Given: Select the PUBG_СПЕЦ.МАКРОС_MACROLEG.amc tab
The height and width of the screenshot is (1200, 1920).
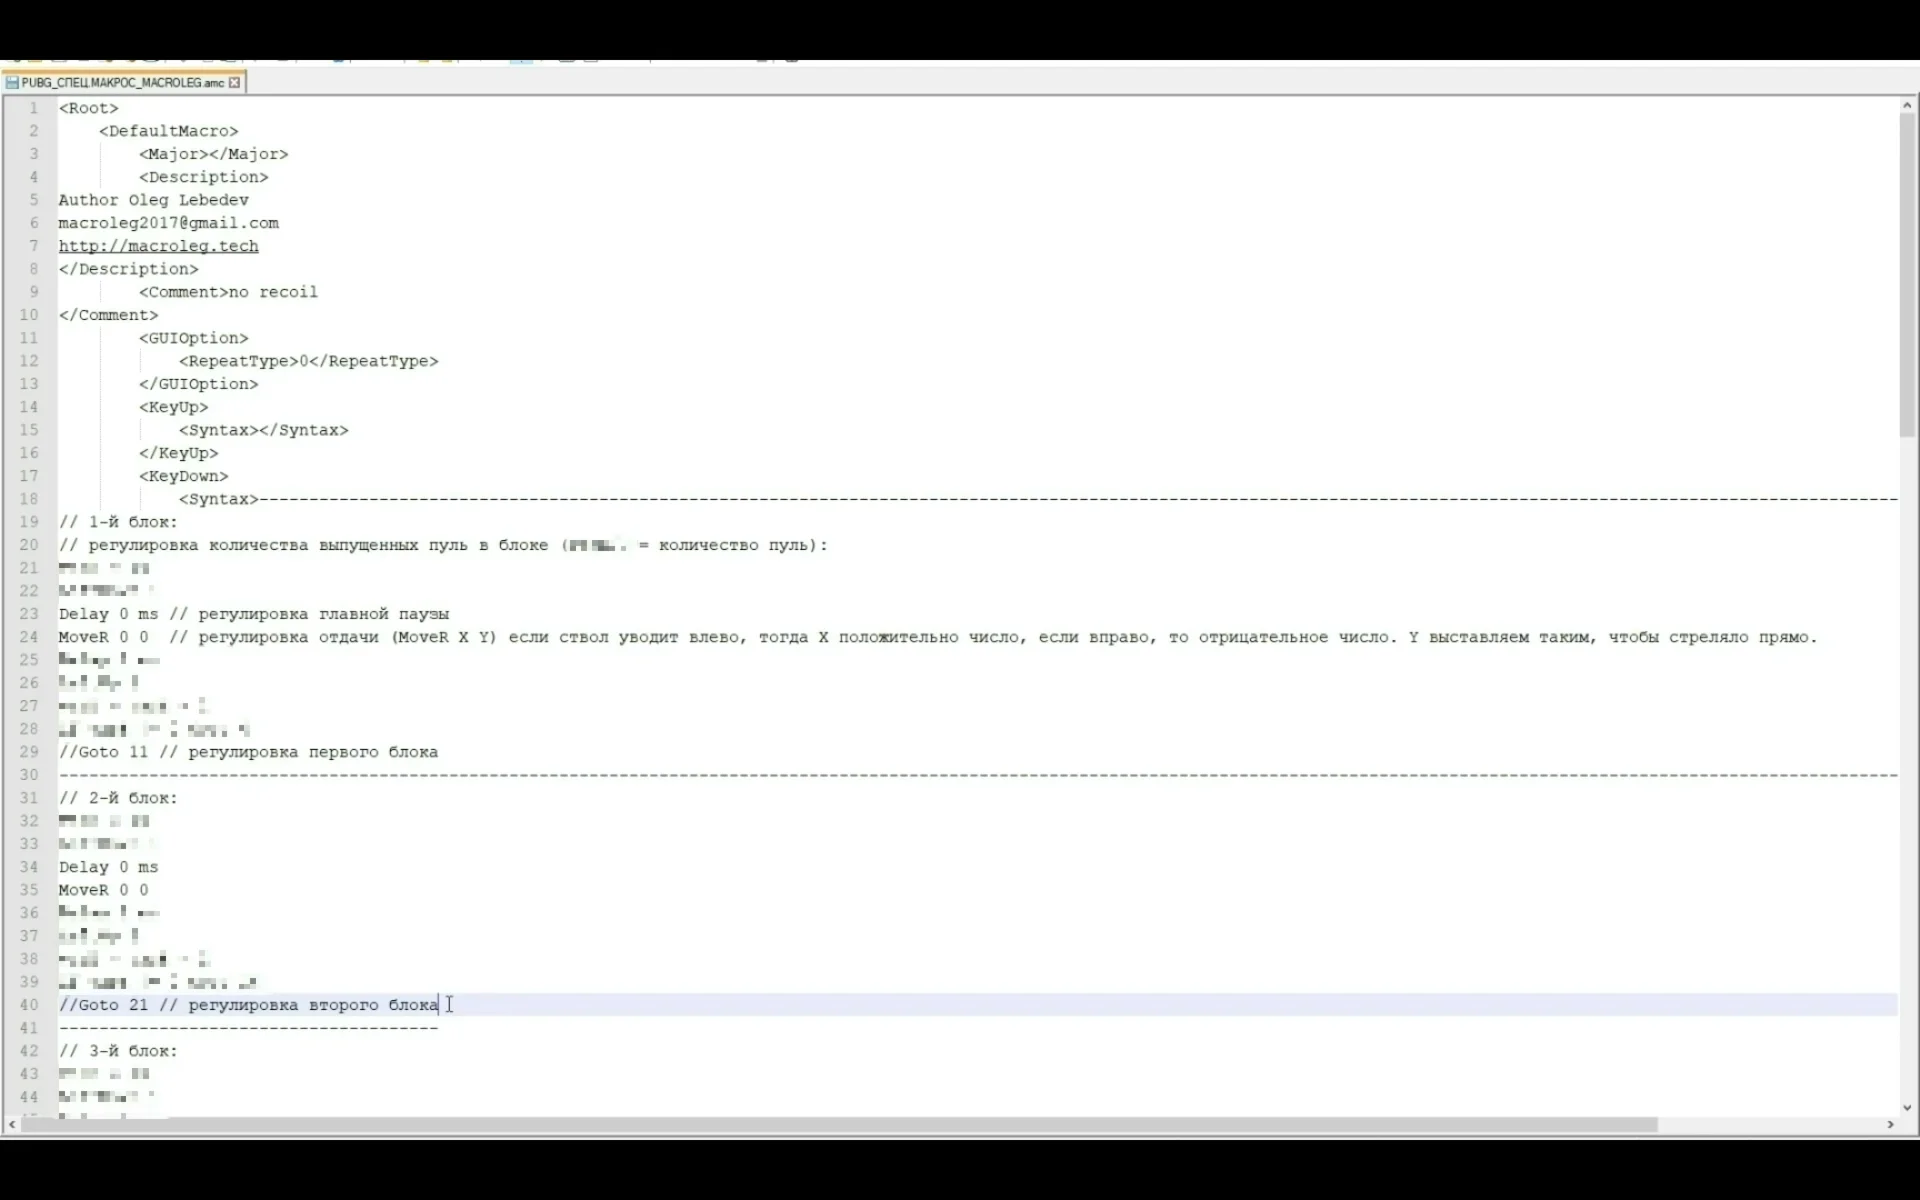Looking at the screenshot, I should click(x=122, y=83).
